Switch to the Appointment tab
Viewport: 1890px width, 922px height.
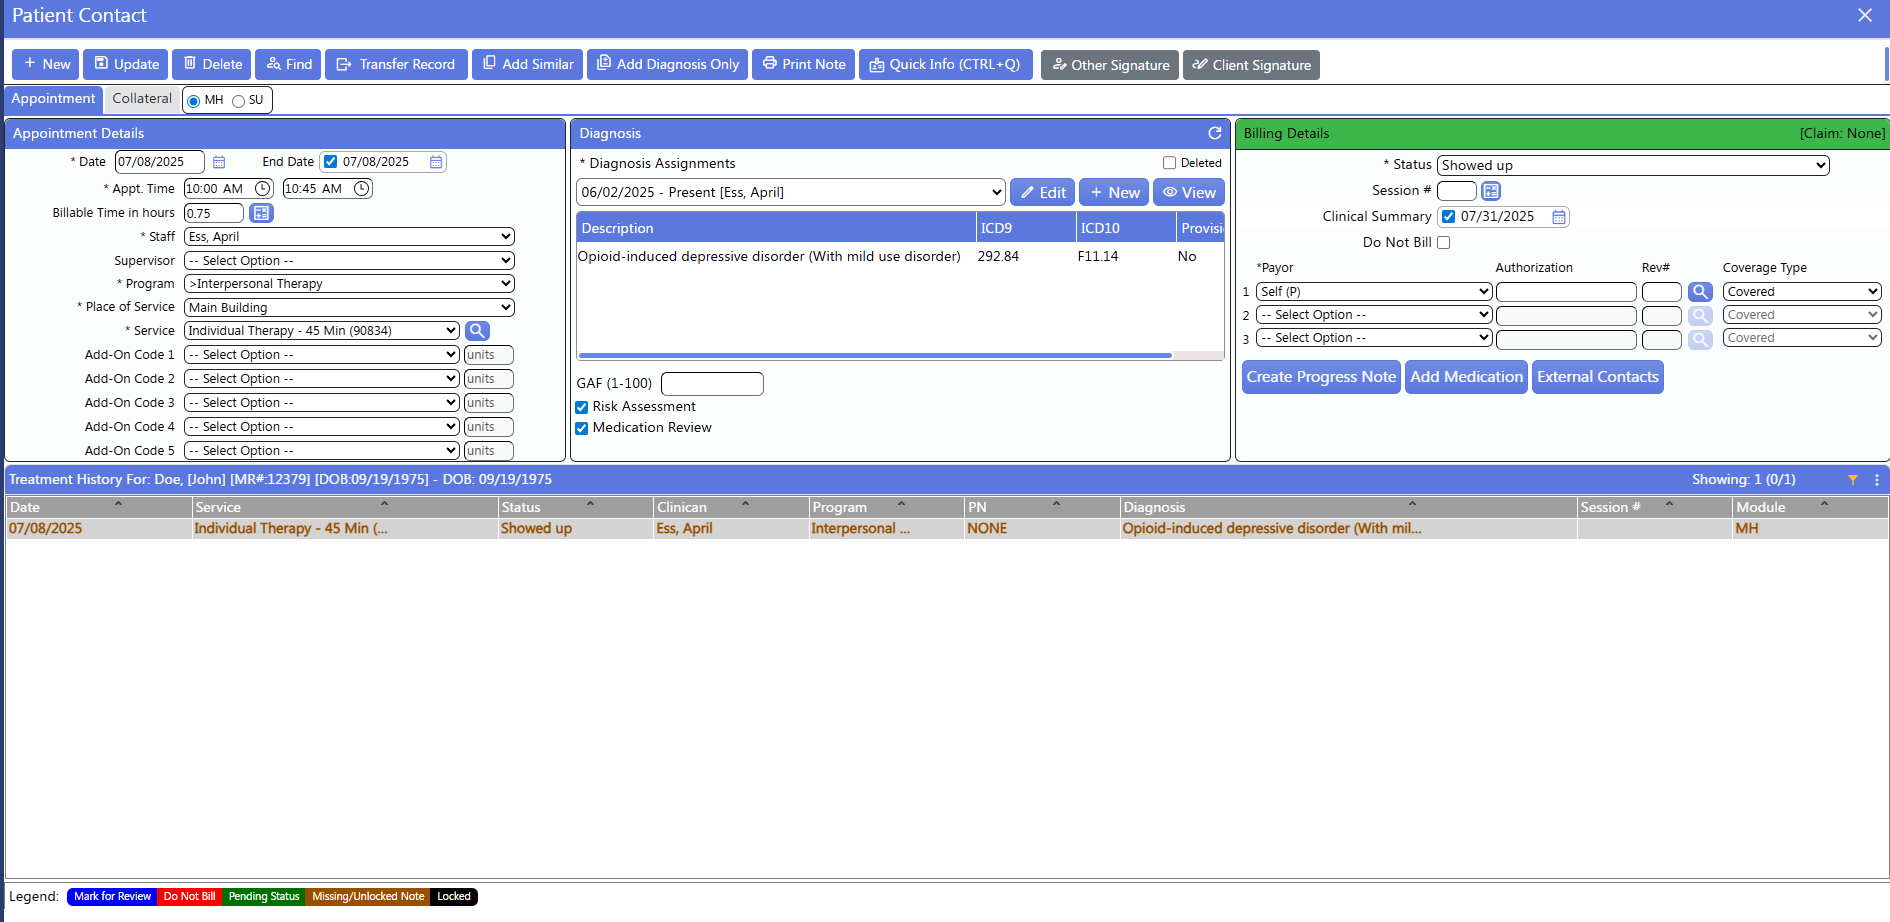(53, 99)
